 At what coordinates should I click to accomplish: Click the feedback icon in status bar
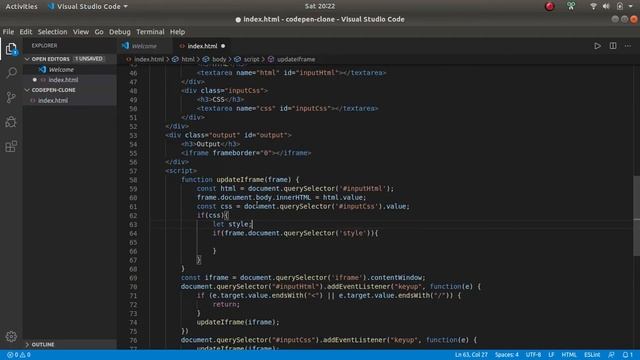pyautogui.click(x=611, y=355)
